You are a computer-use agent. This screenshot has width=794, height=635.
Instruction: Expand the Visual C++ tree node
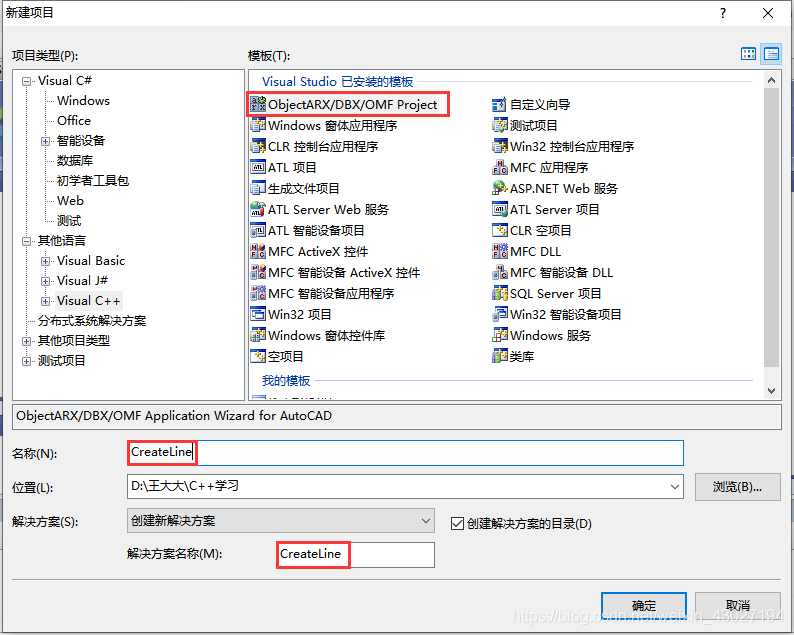(x=46, y=301)
